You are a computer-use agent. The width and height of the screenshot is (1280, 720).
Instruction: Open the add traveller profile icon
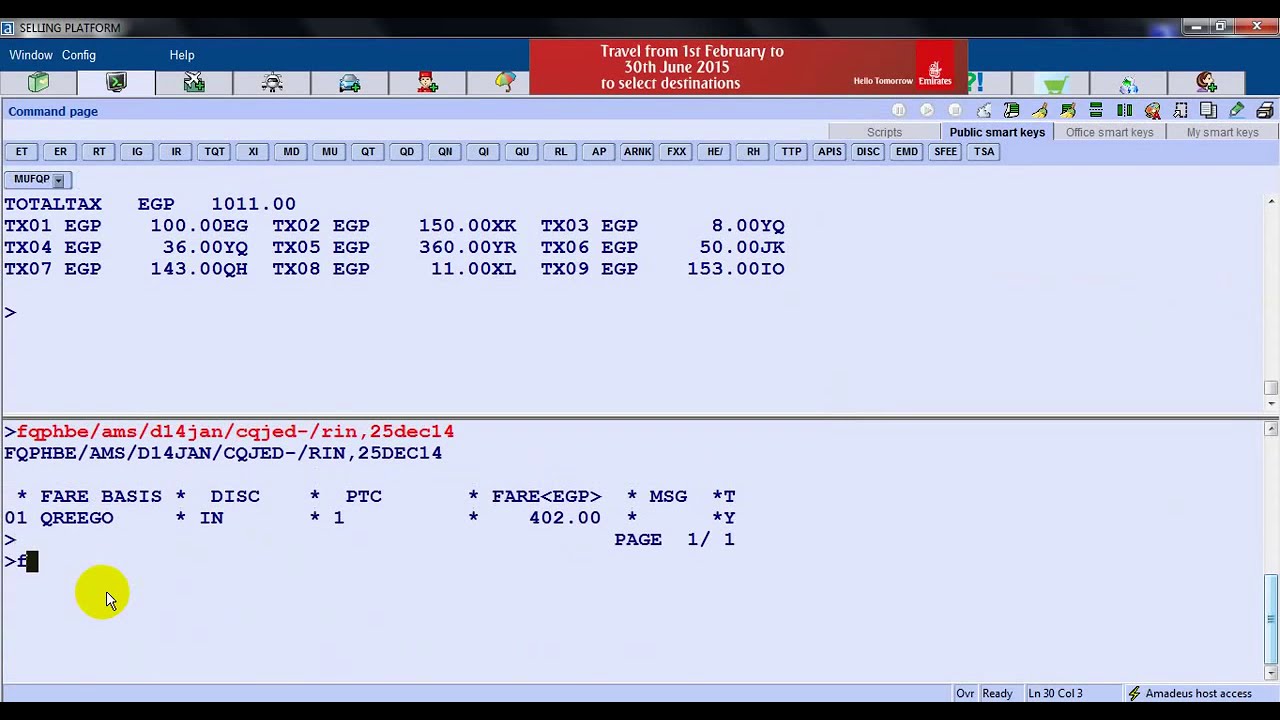pos(1206,83)
